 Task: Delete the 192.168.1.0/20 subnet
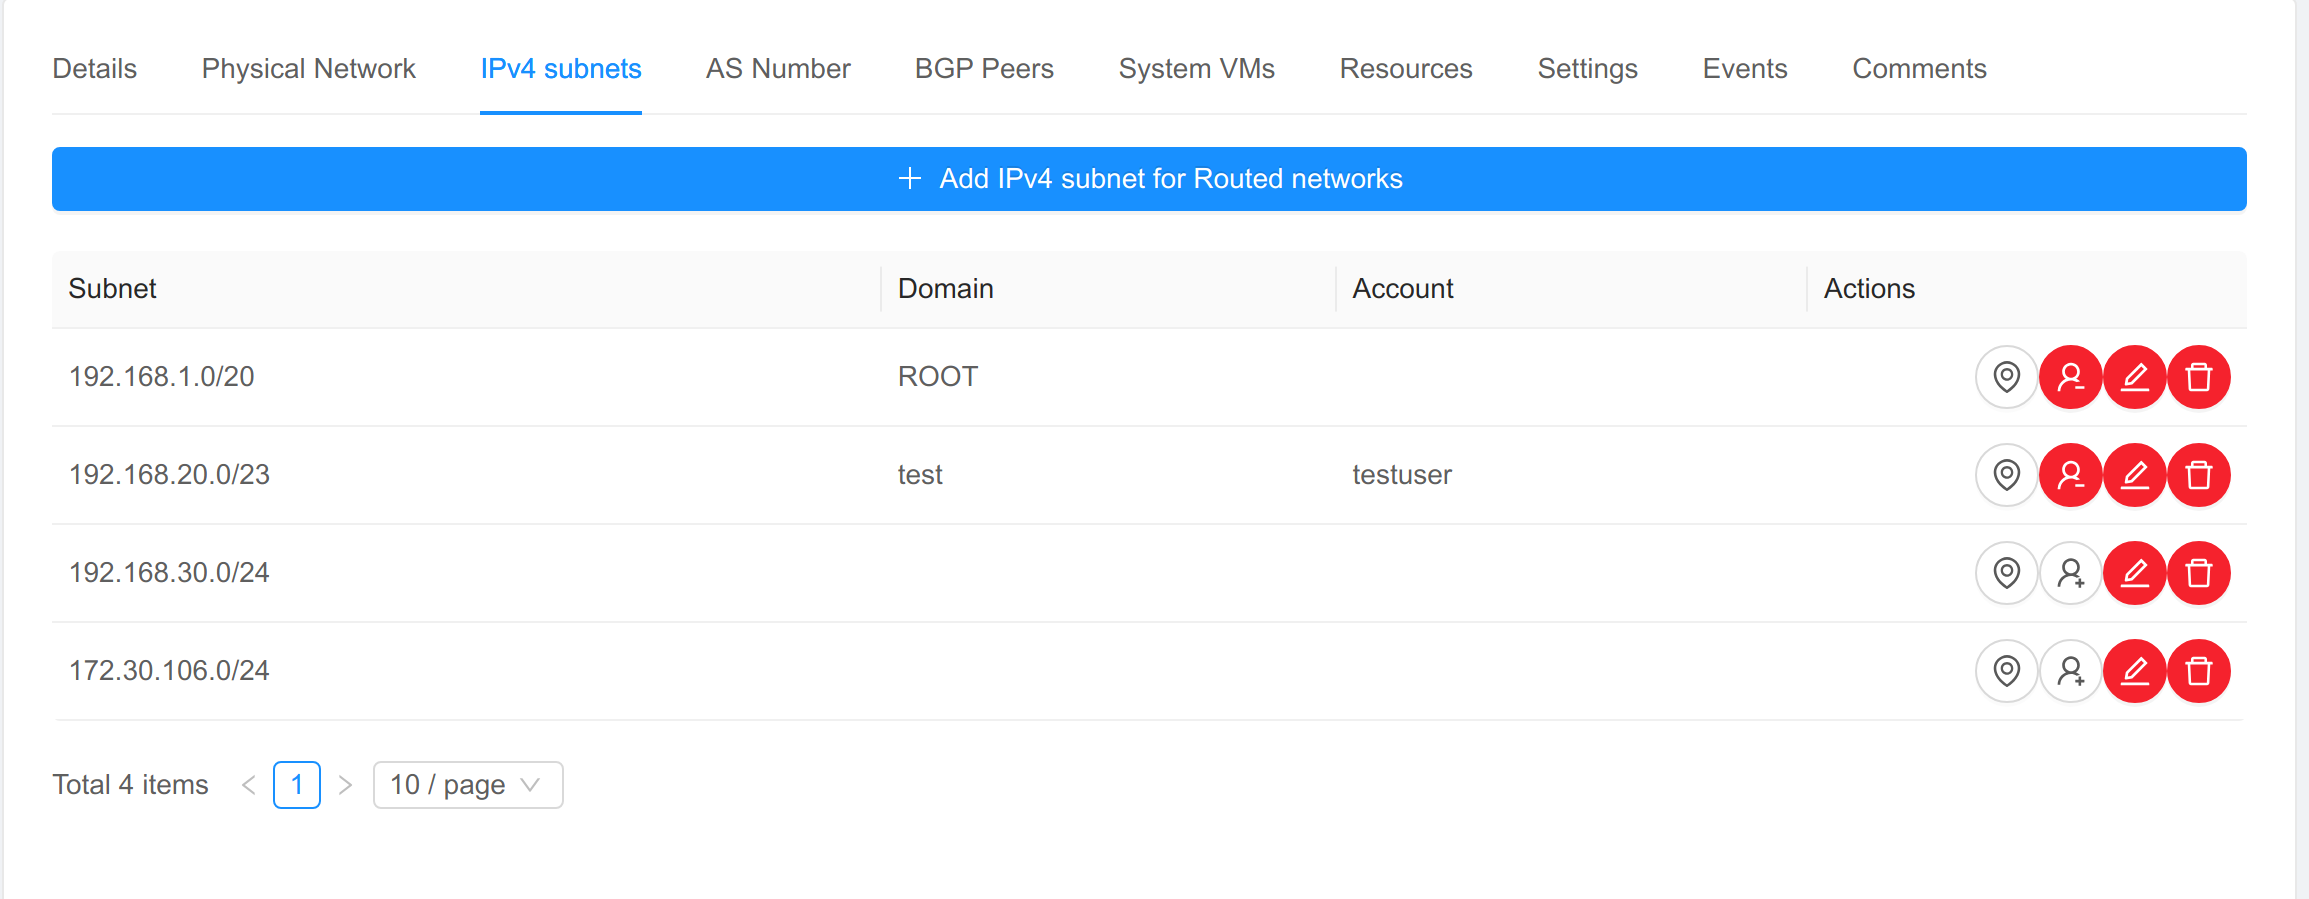coord(2198,377)
